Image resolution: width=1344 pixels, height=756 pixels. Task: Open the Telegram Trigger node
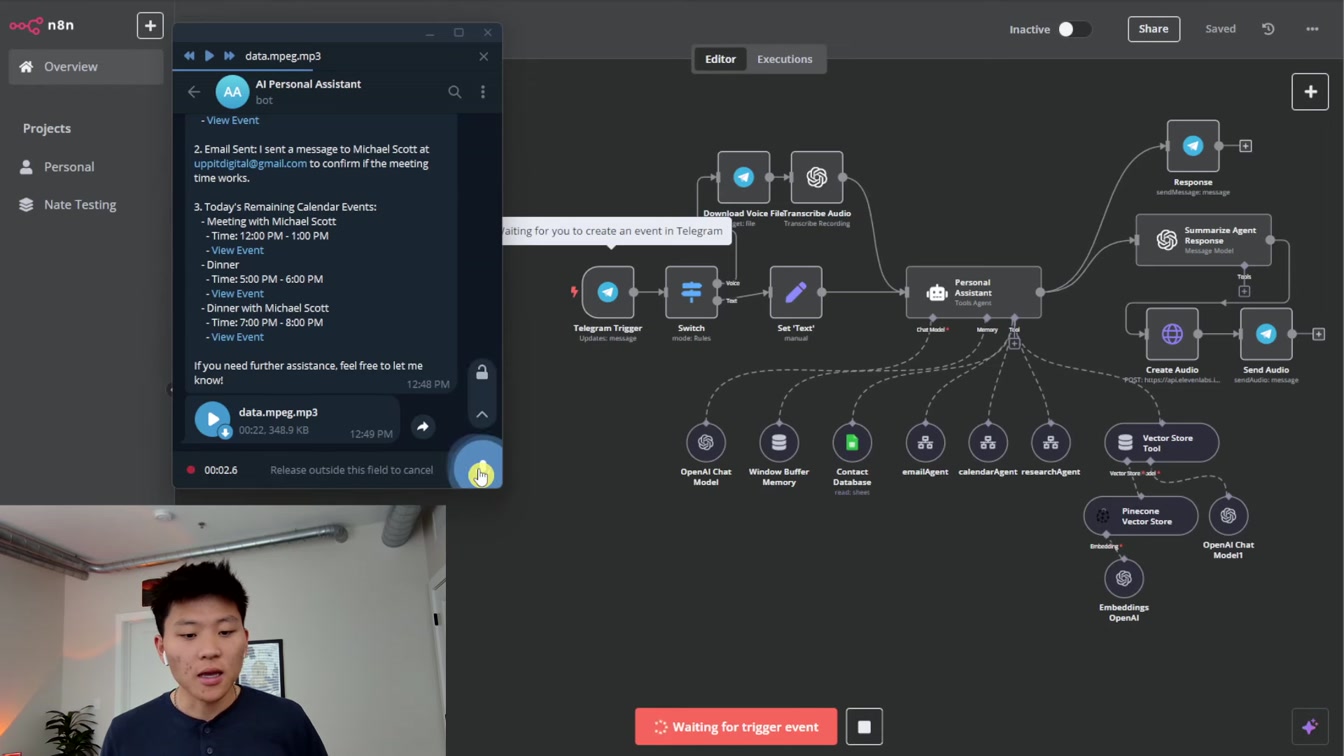click(608, 292)
